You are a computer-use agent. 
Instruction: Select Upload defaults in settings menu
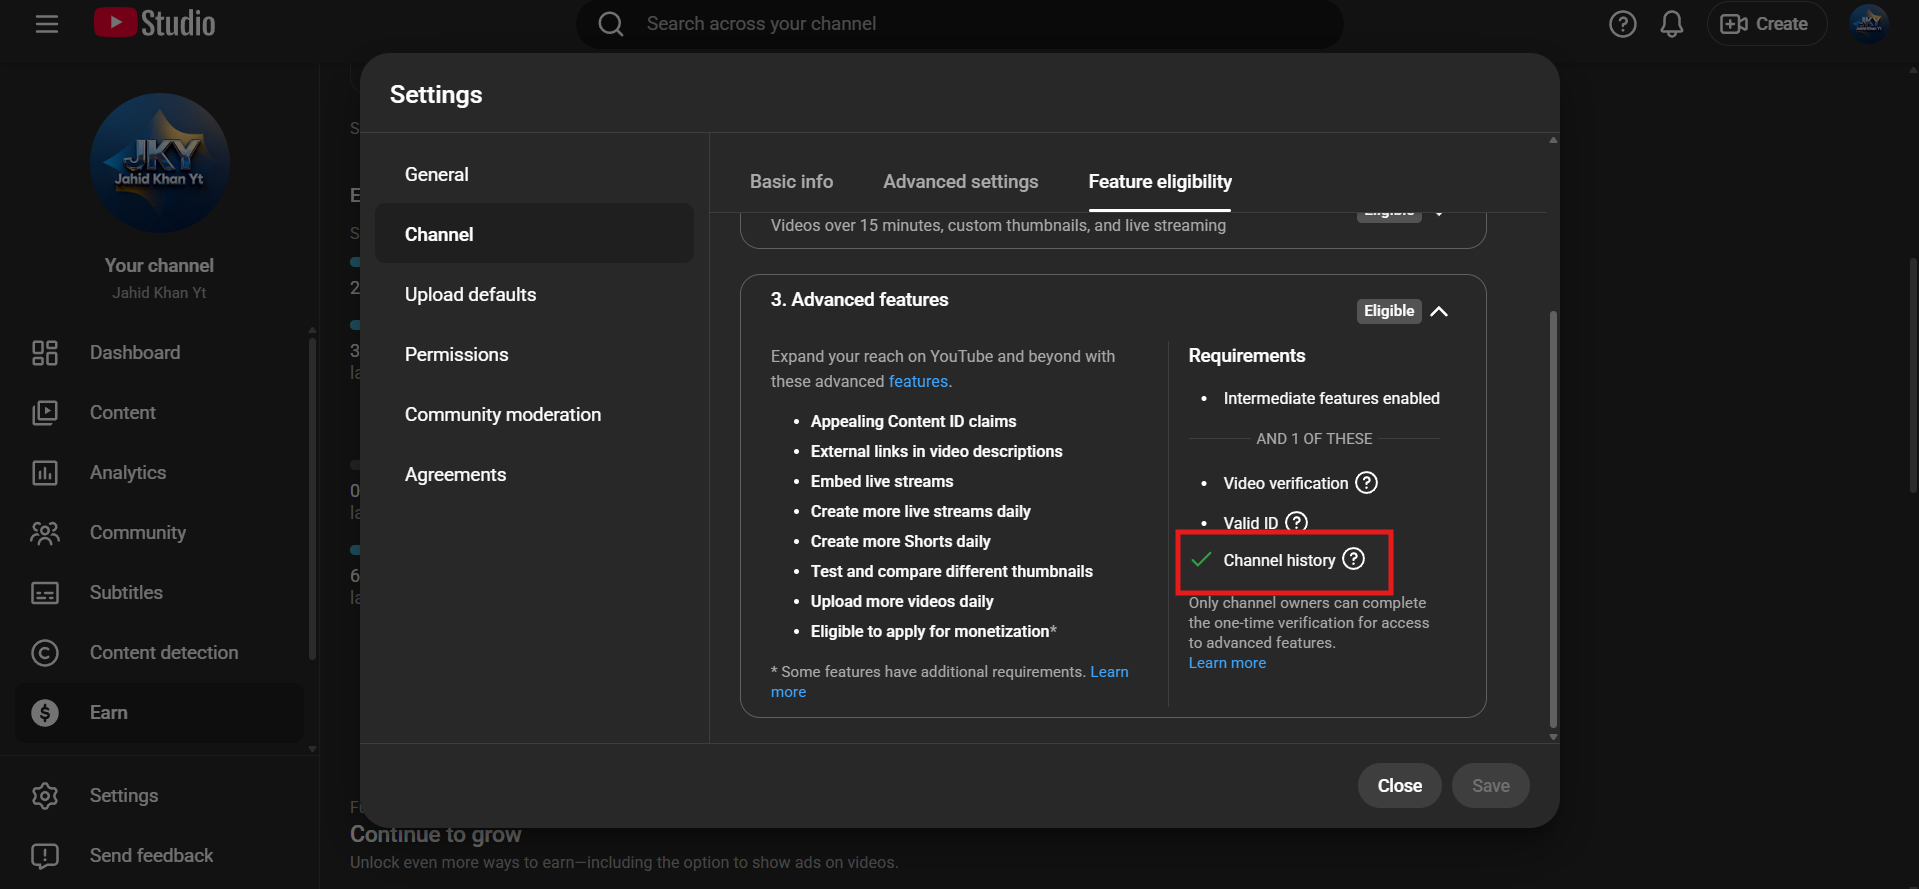coord(470,295)
